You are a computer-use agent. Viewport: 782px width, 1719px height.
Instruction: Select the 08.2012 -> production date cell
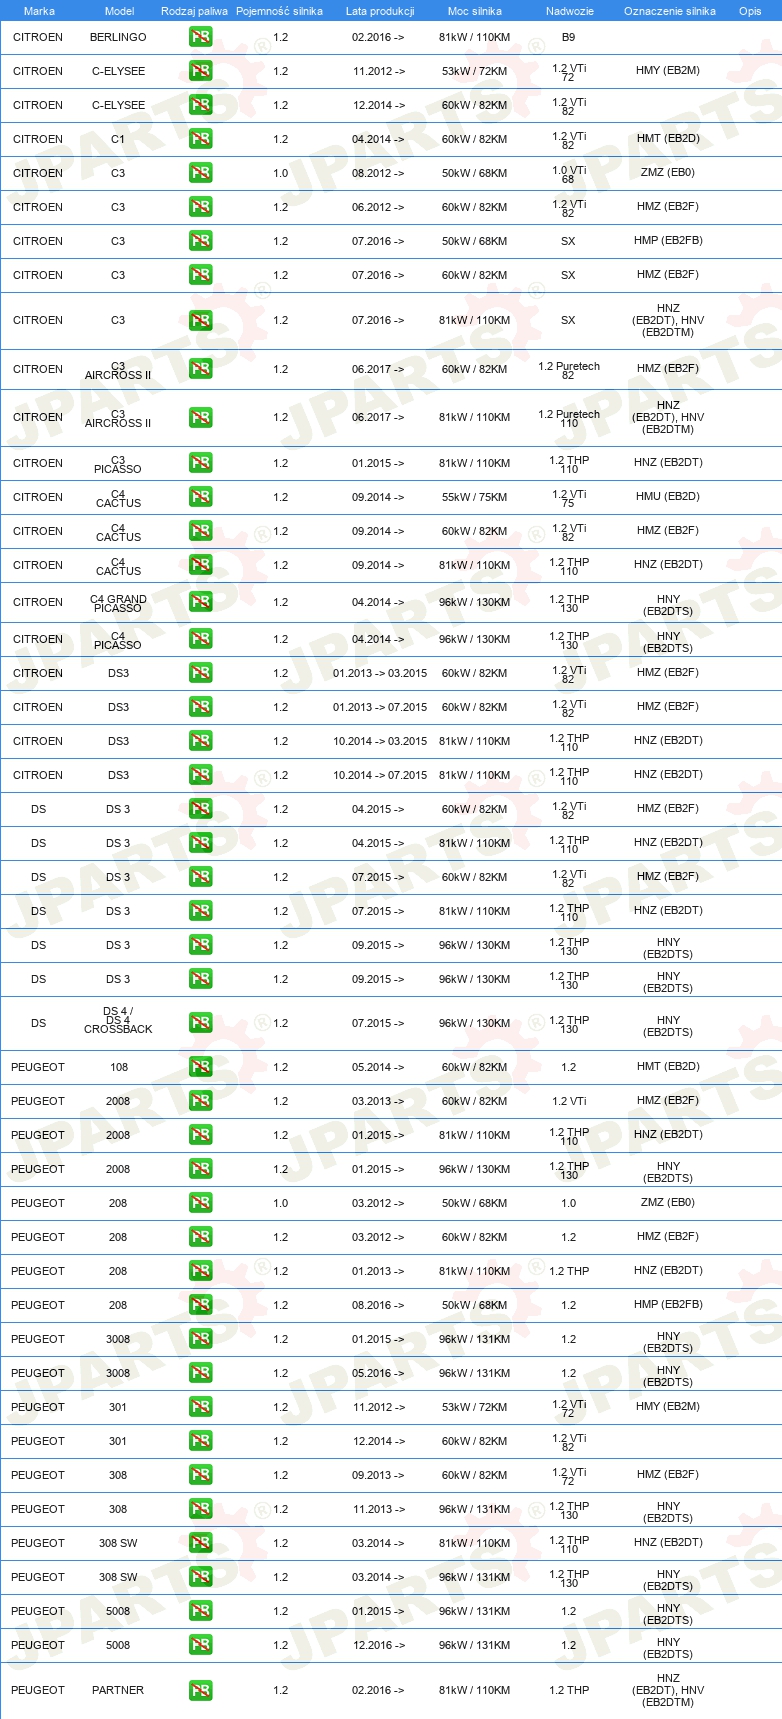pyautogui.click(x=378, y=173)
